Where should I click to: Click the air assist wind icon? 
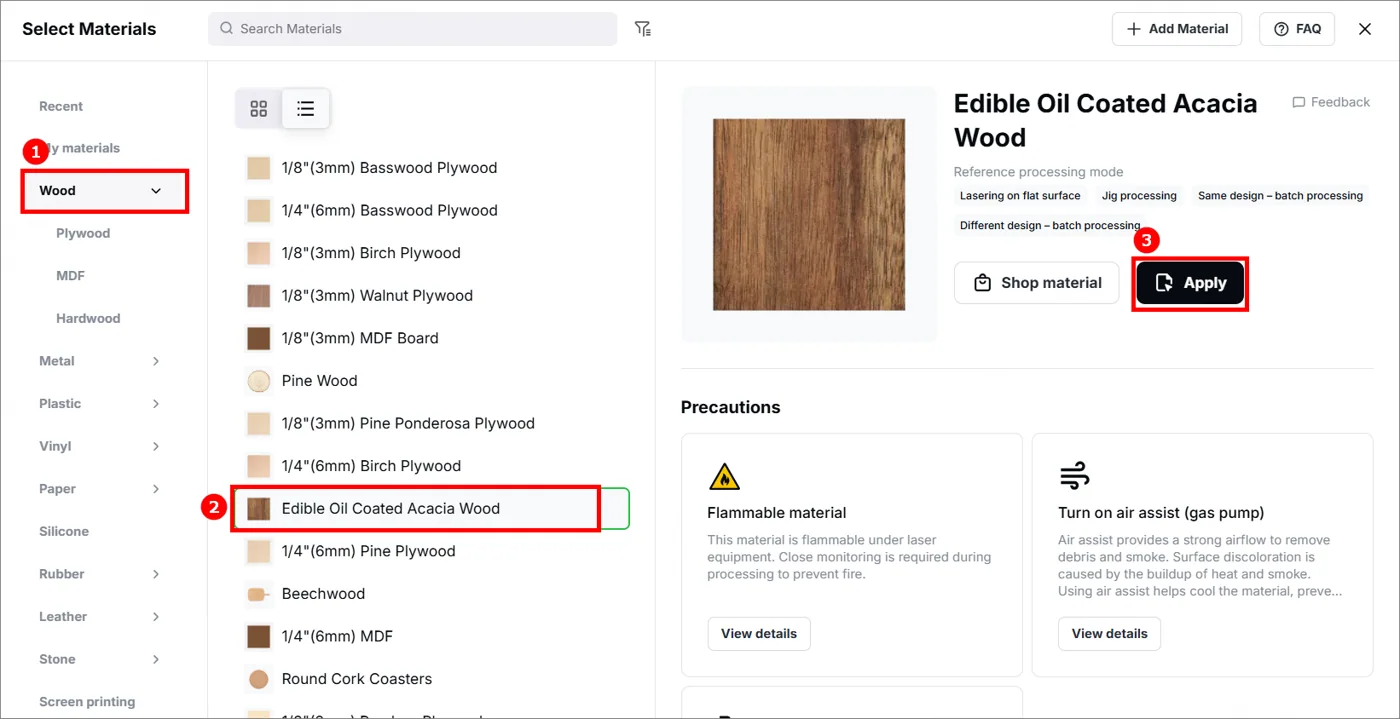(x=1074, y=476)
